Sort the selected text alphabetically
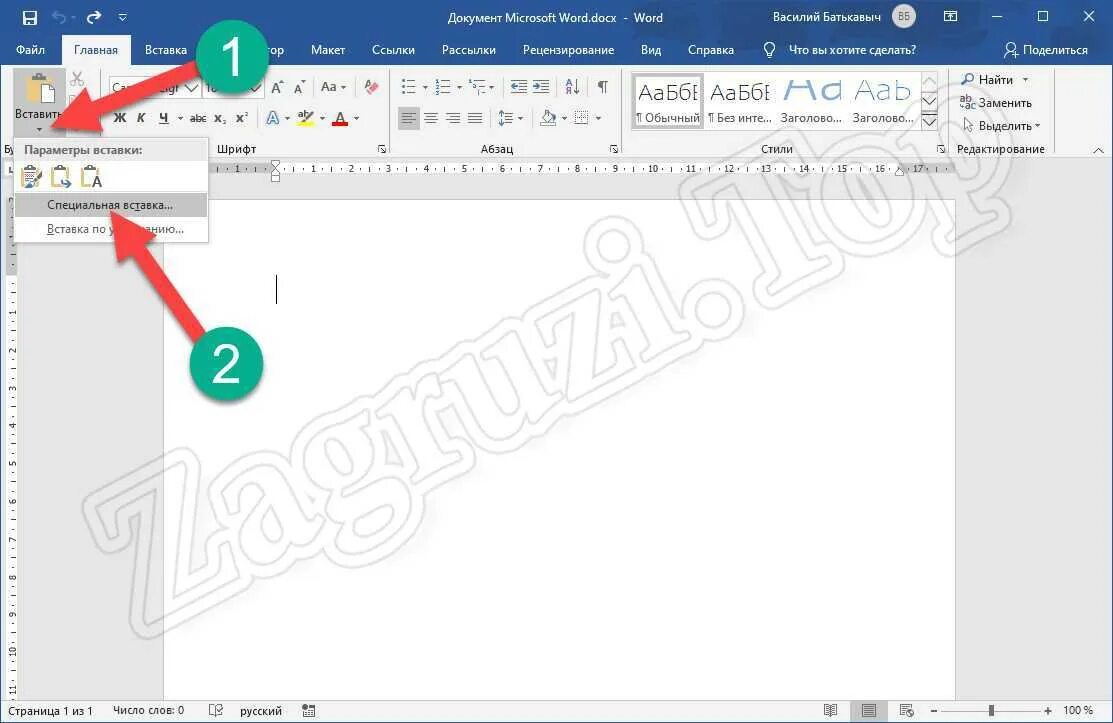The height and width of the screenshot is (723, 1113). pos(572,87)
